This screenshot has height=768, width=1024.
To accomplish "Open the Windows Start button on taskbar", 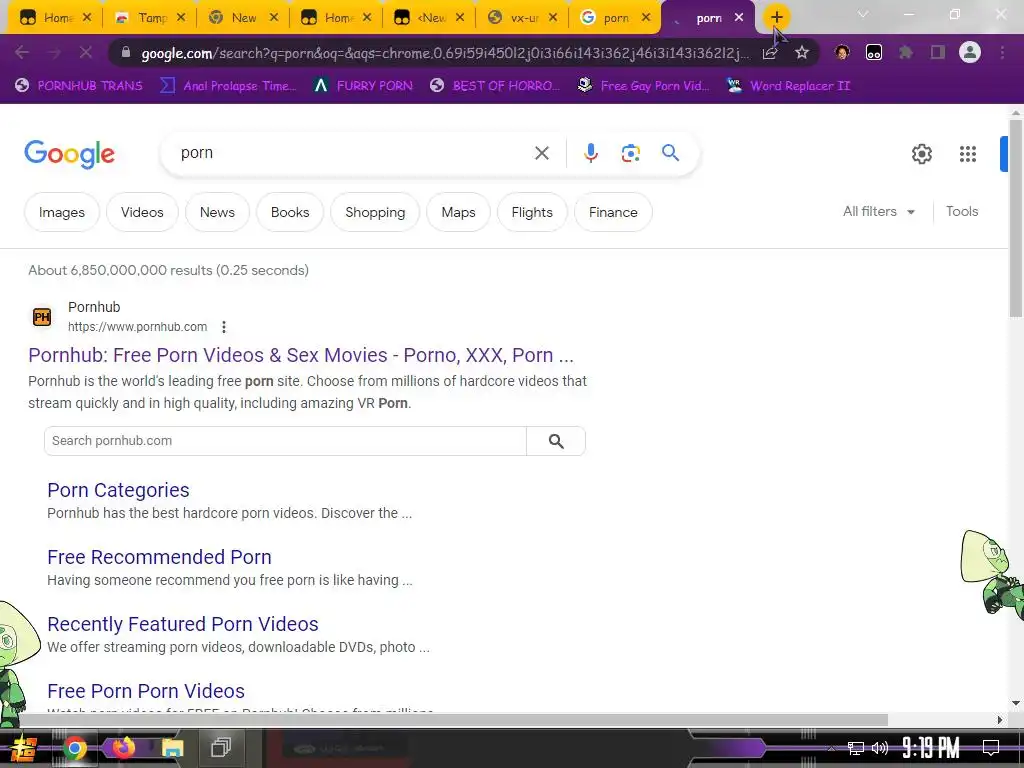I will pyautogui.click(x=23, y=748).
